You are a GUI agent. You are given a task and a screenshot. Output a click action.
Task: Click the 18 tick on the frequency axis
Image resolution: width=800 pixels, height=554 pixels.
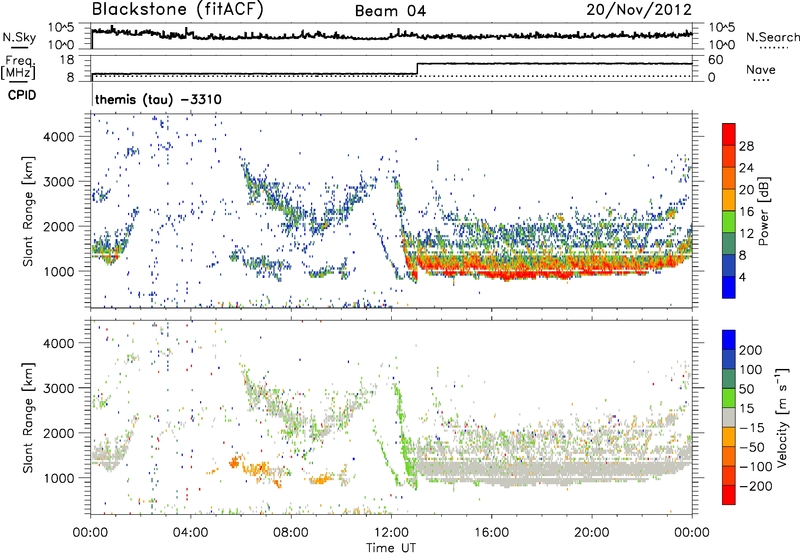67,60
